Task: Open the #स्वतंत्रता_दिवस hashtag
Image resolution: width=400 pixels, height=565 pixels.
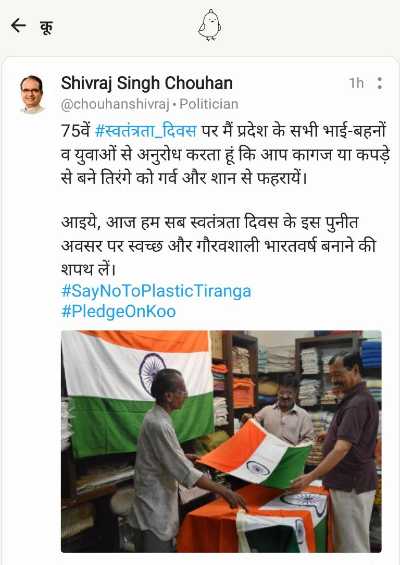Action: (x=146, y=130)
